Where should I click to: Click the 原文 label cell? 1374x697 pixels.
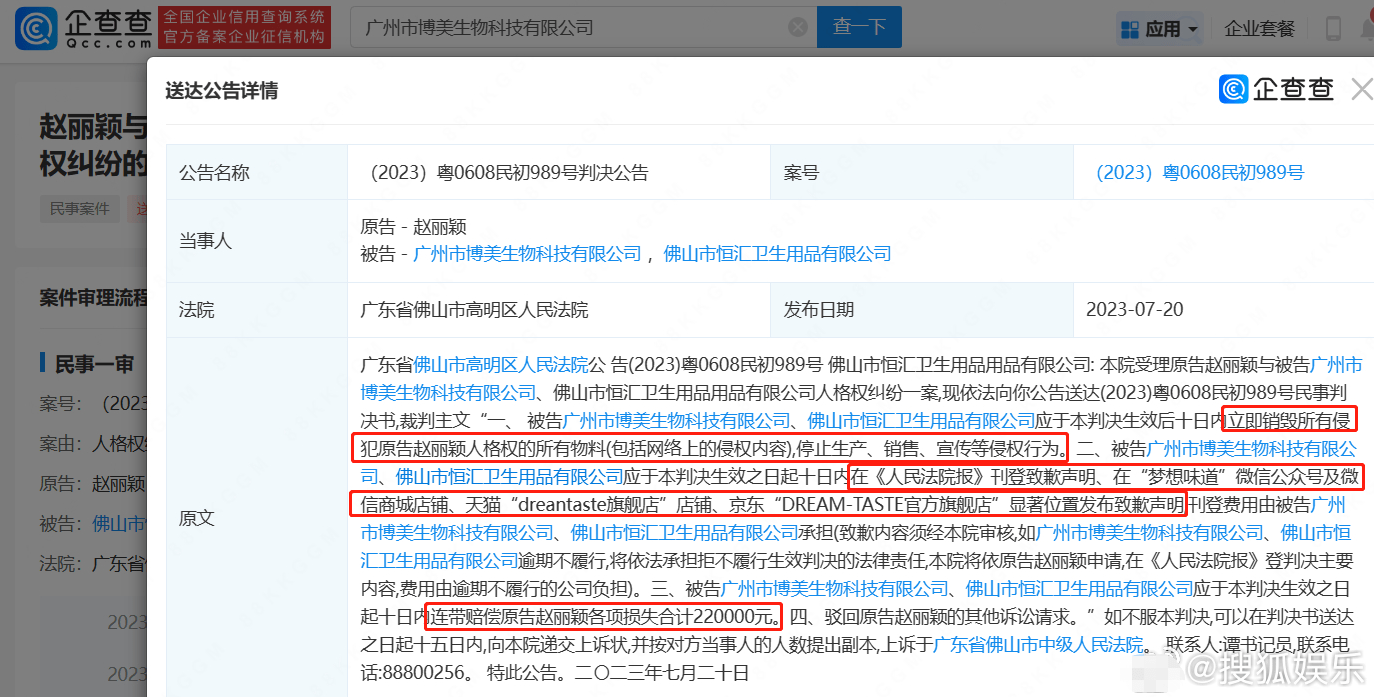coord(257,518)
